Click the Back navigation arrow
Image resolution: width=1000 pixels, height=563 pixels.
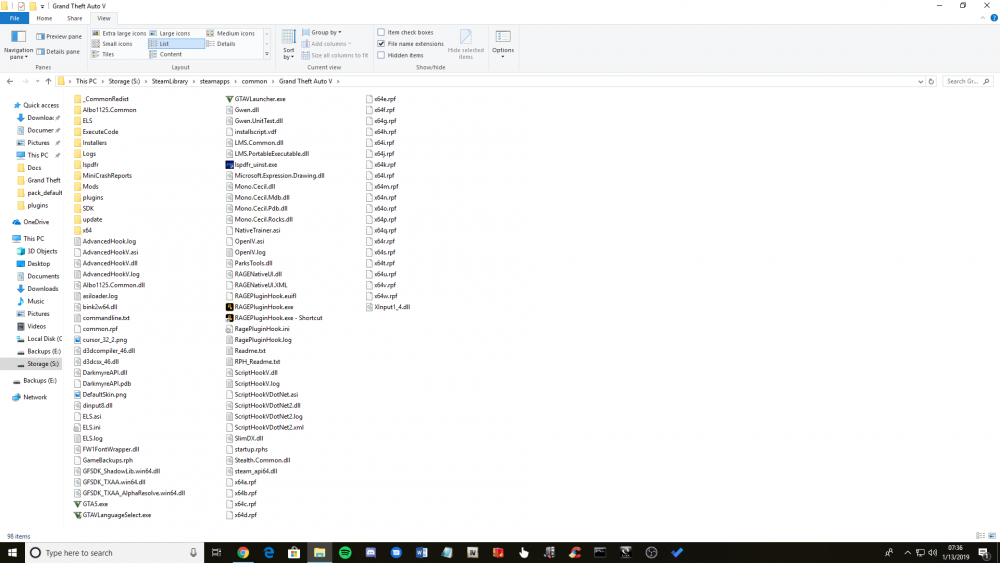pos(10,82)
